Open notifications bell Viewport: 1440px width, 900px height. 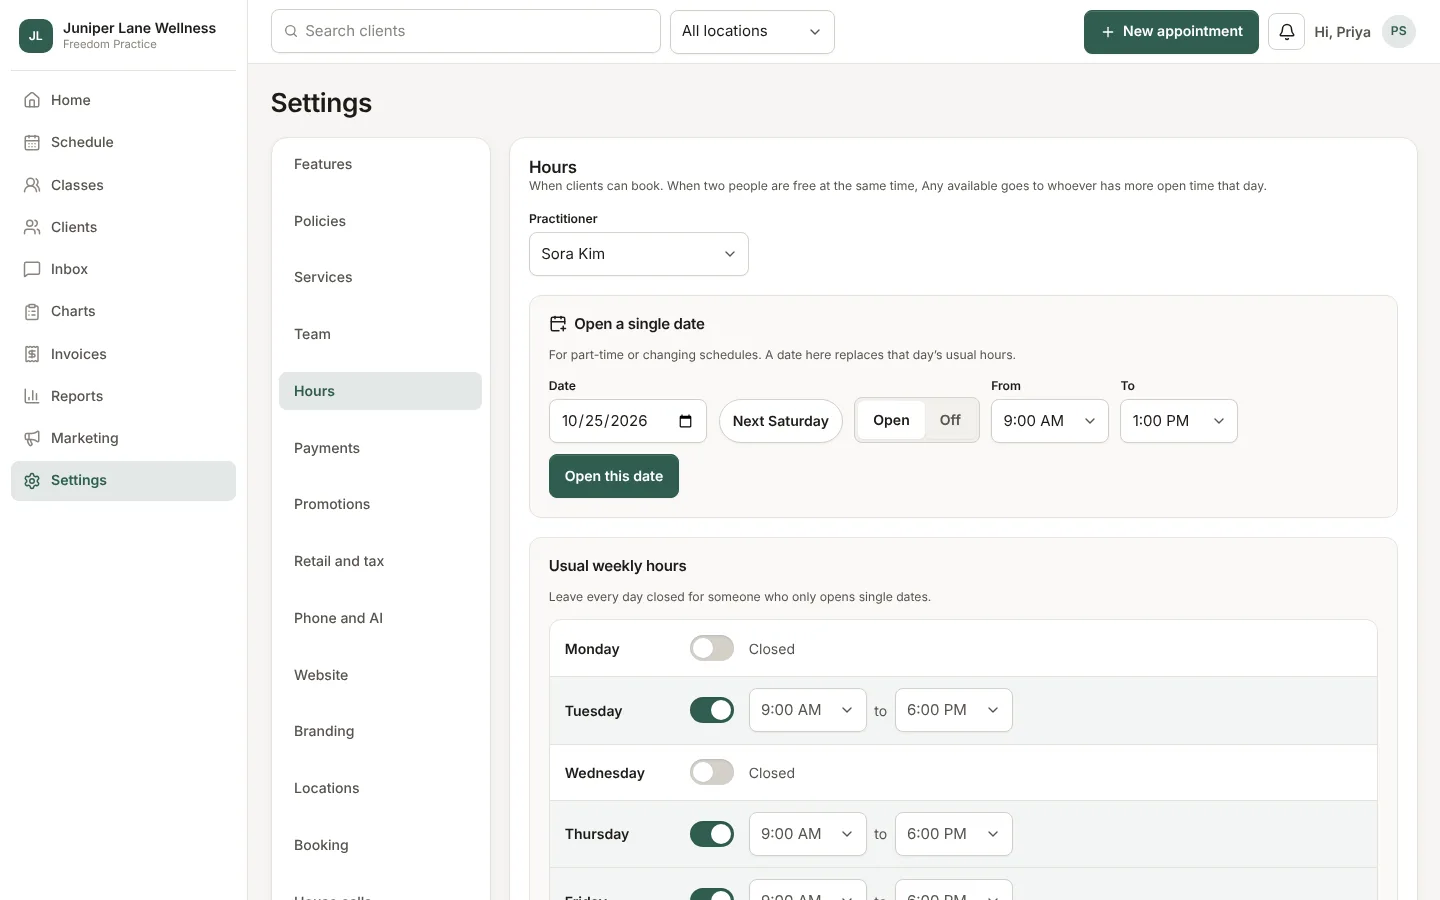coord(1286,31)
